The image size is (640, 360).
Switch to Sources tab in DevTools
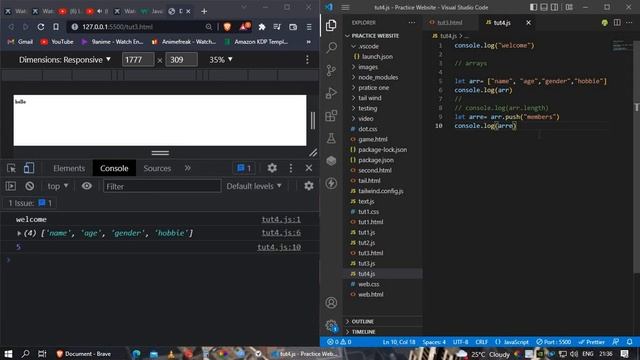coord(157,168)
